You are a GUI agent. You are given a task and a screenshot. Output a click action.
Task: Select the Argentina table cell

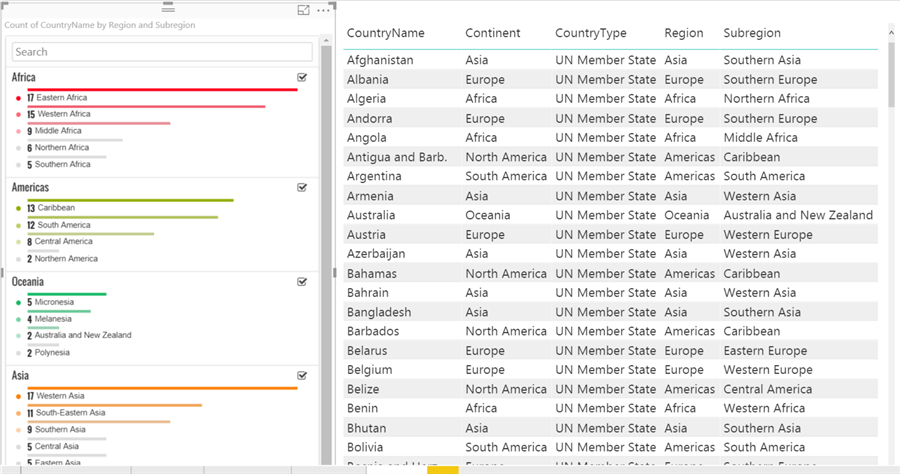click(x=375, y=176)
